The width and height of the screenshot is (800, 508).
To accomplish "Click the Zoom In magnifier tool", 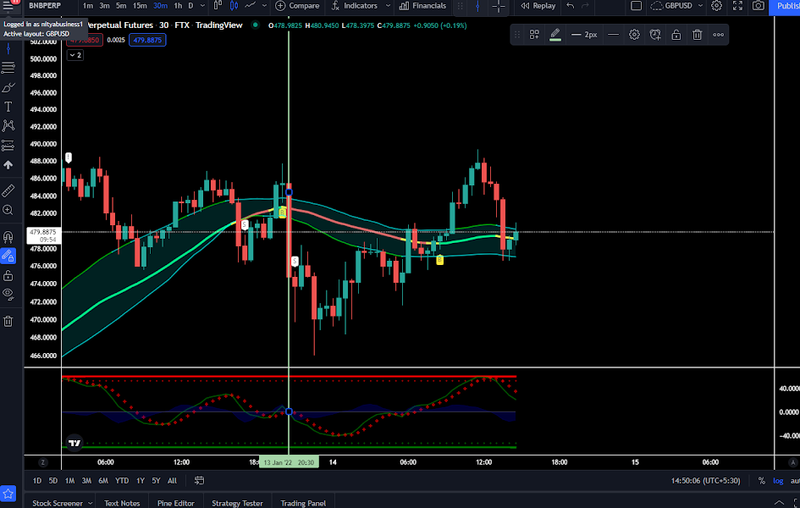I will [8, 210].
